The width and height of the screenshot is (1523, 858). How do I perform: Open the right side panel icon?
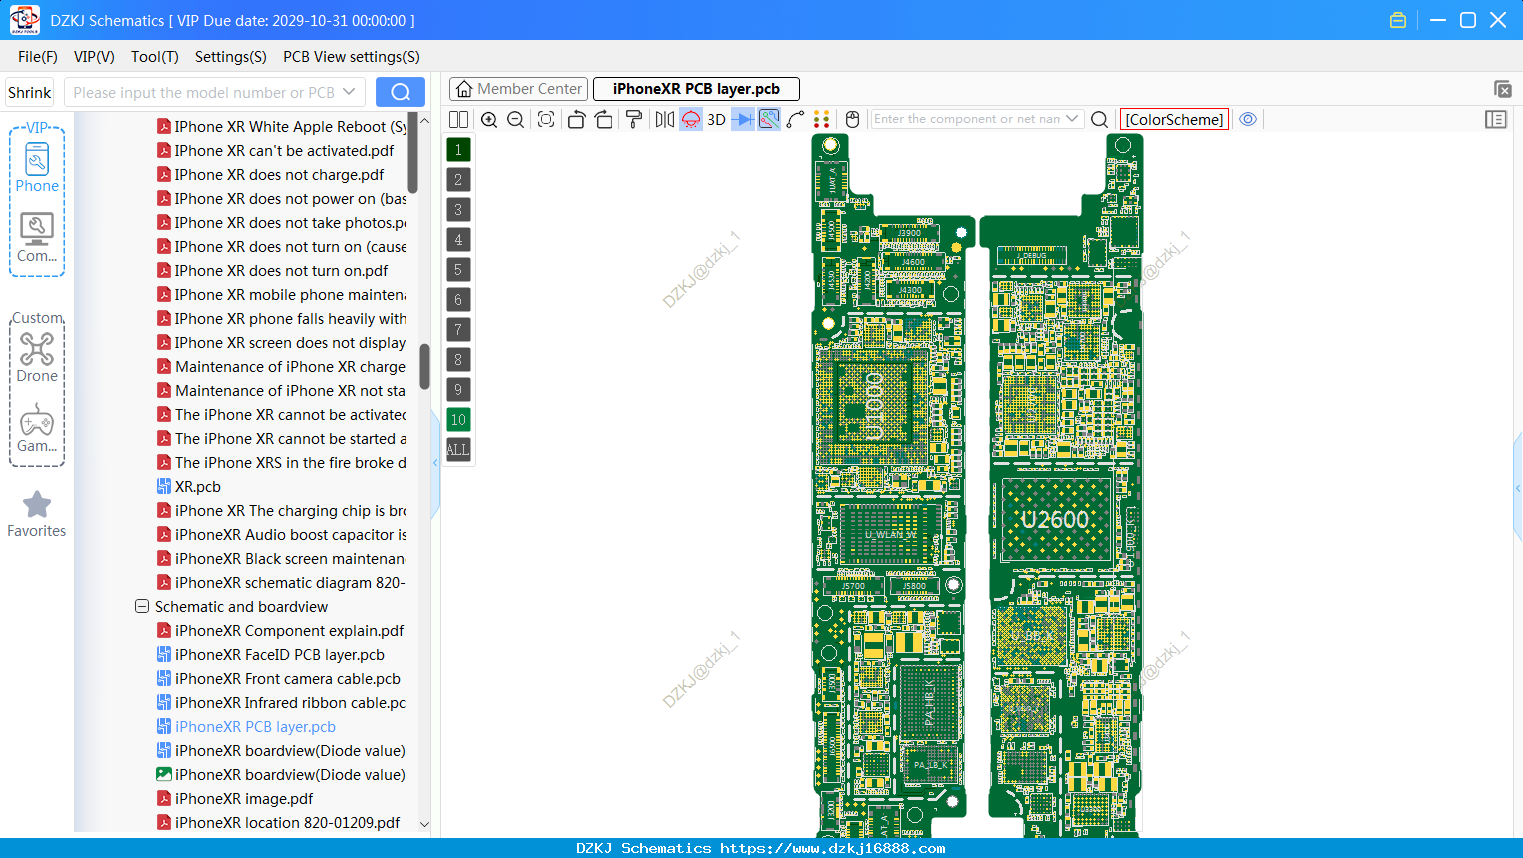pos(1496,119)
